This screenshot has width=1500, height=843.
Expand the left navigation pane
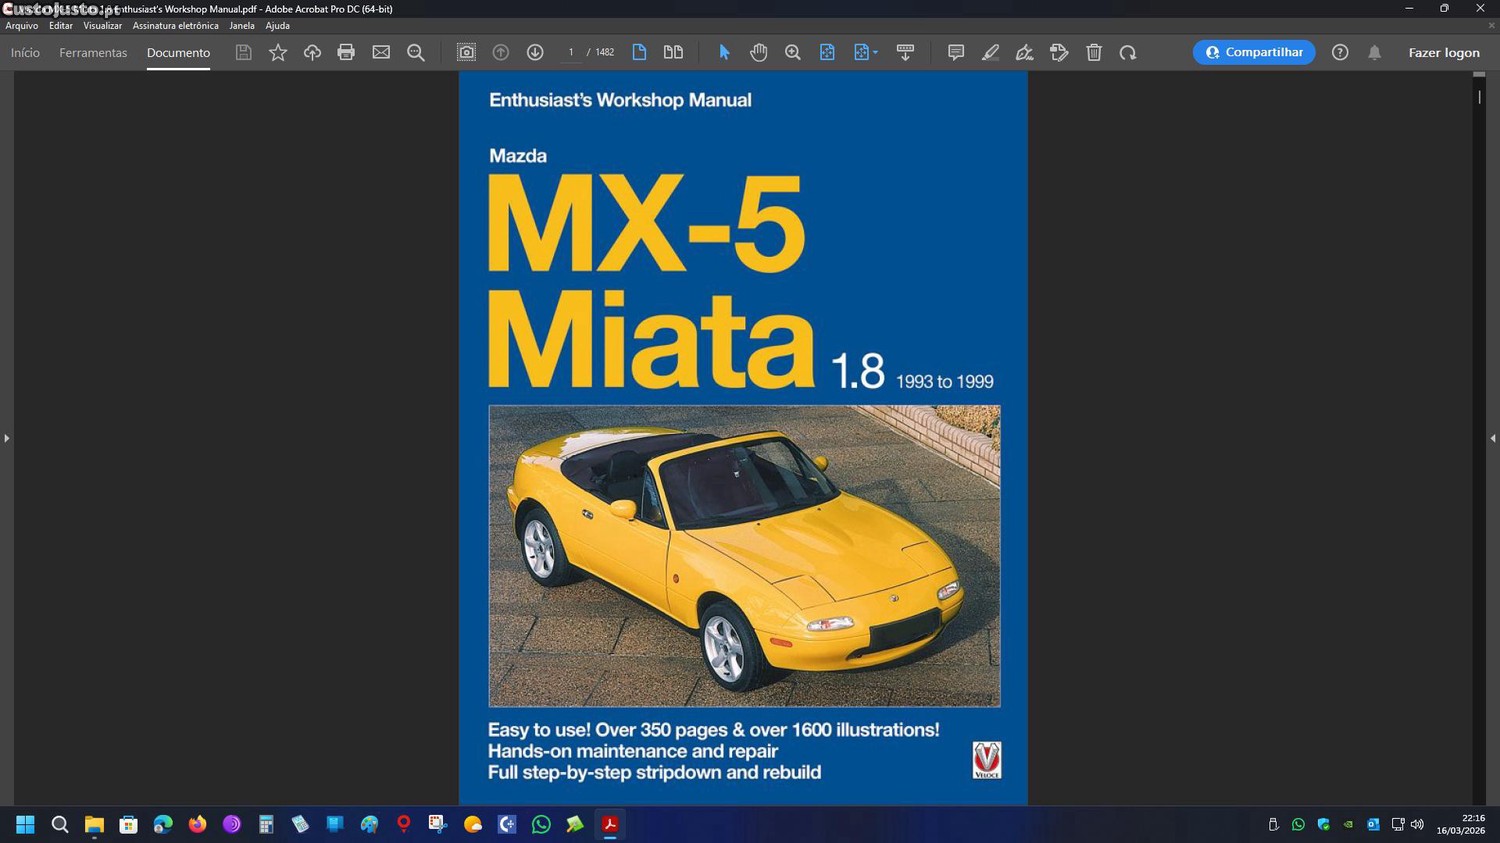6,438
